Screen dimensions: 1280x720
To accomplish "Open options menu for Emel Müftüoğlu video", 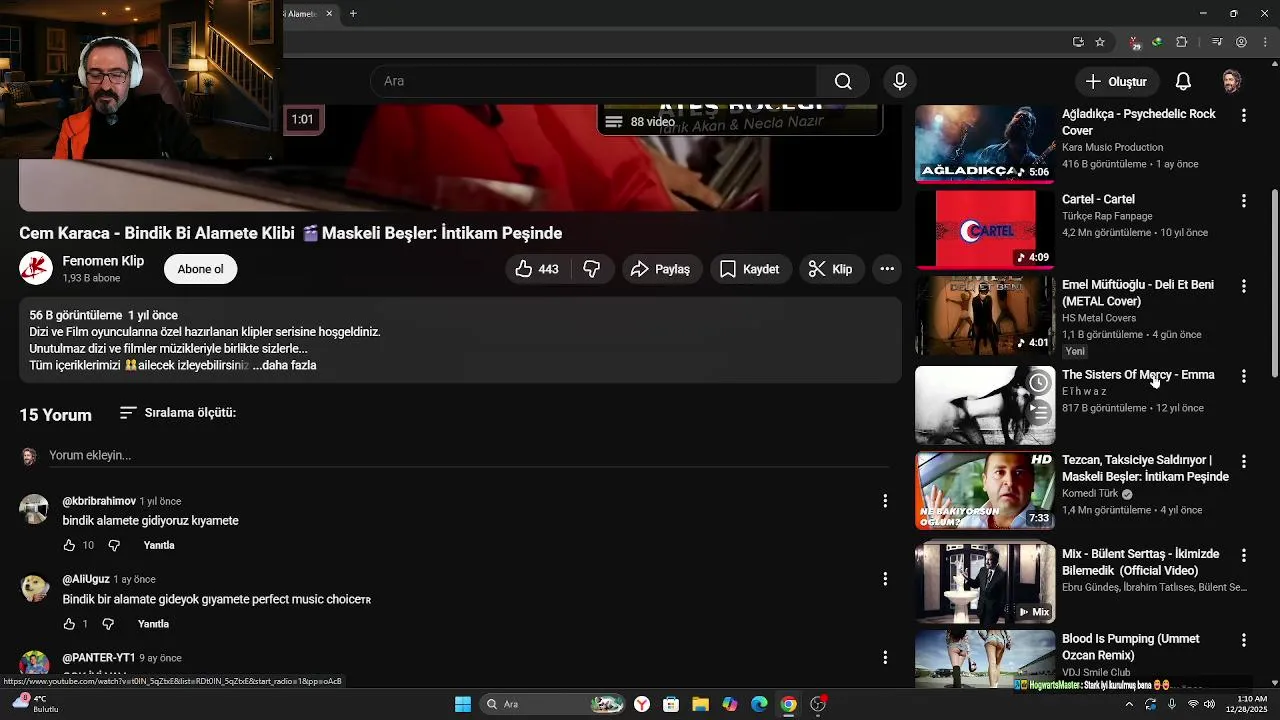I will point(1244,286).
